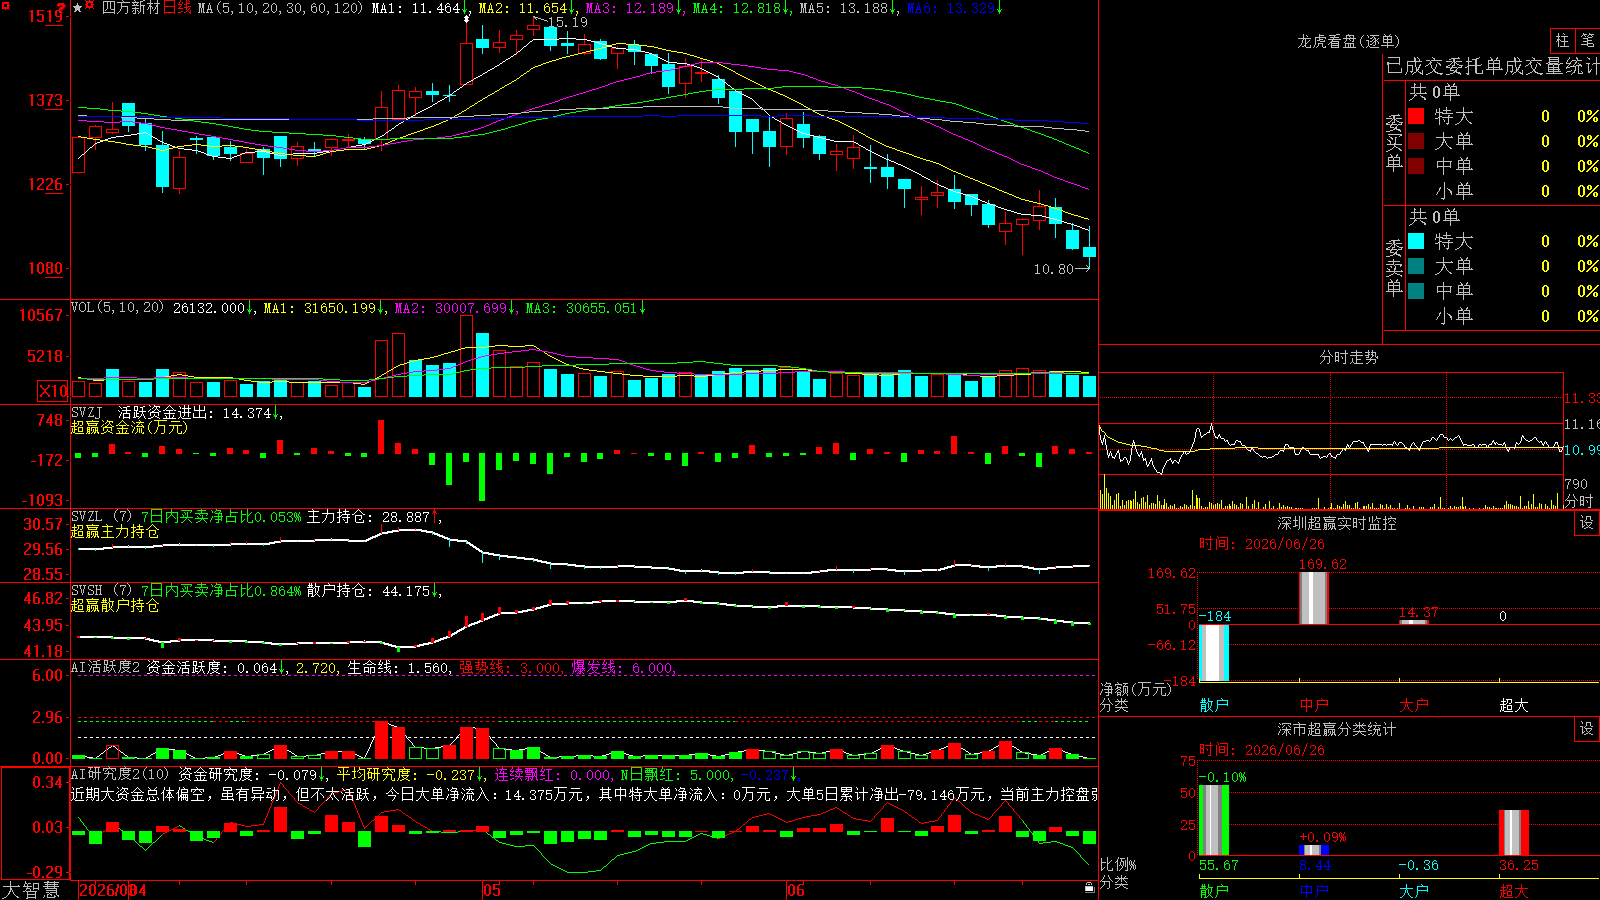Click the red gear icon beside the star
Screen dimensions: 1600x900
pyautogui.click(x=90, y=6)
